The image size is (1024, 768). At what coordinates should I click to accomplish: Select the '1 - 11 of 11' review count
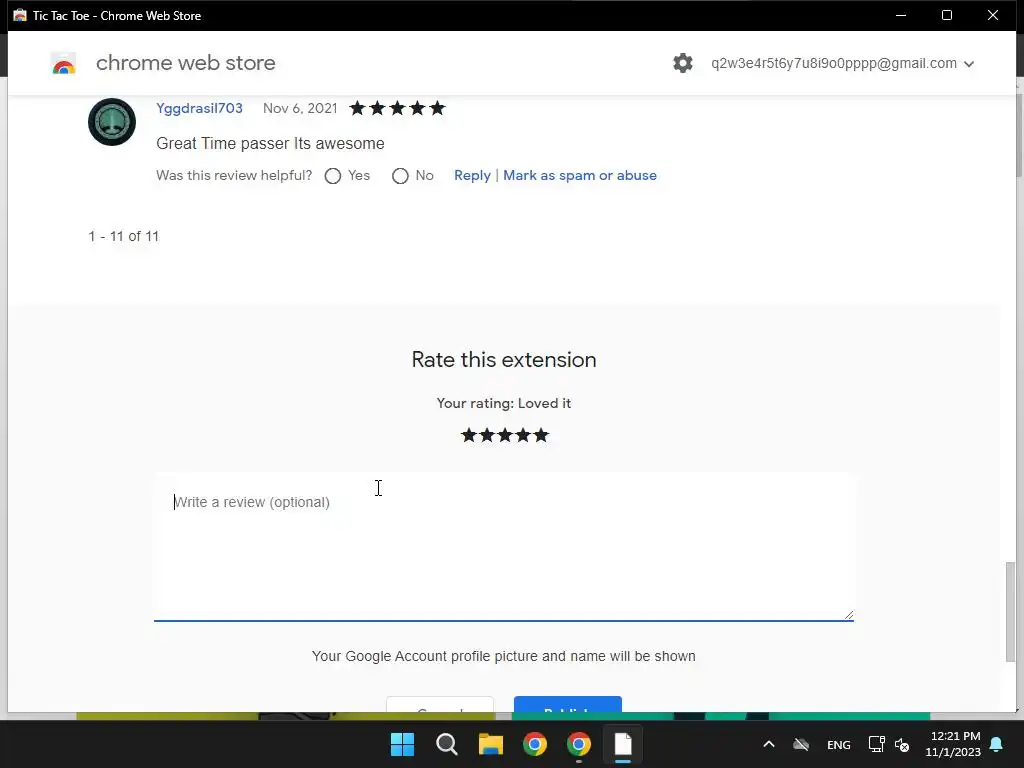click(x=123, y=236)
